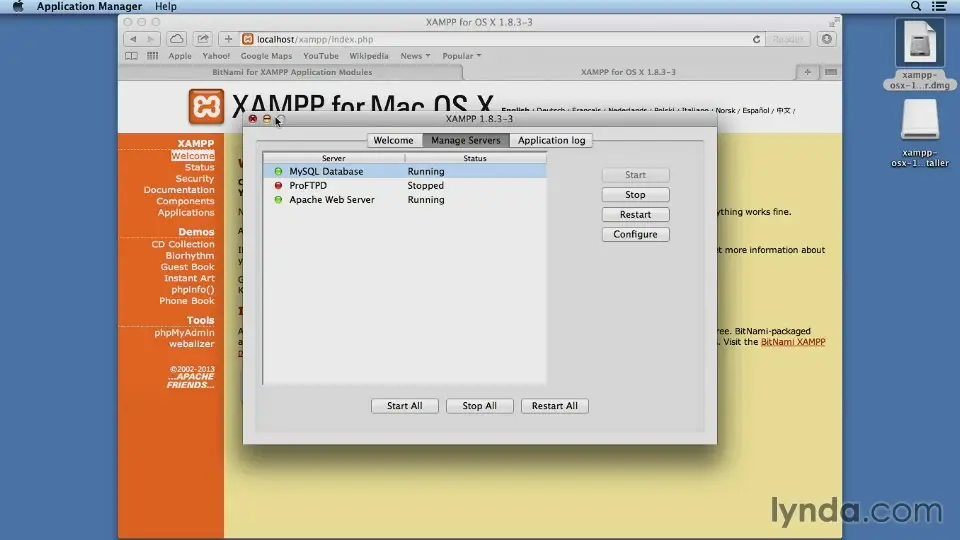960x540 pixels.
Task: Open the phpinfo() demo link
Action: (193, 290)
